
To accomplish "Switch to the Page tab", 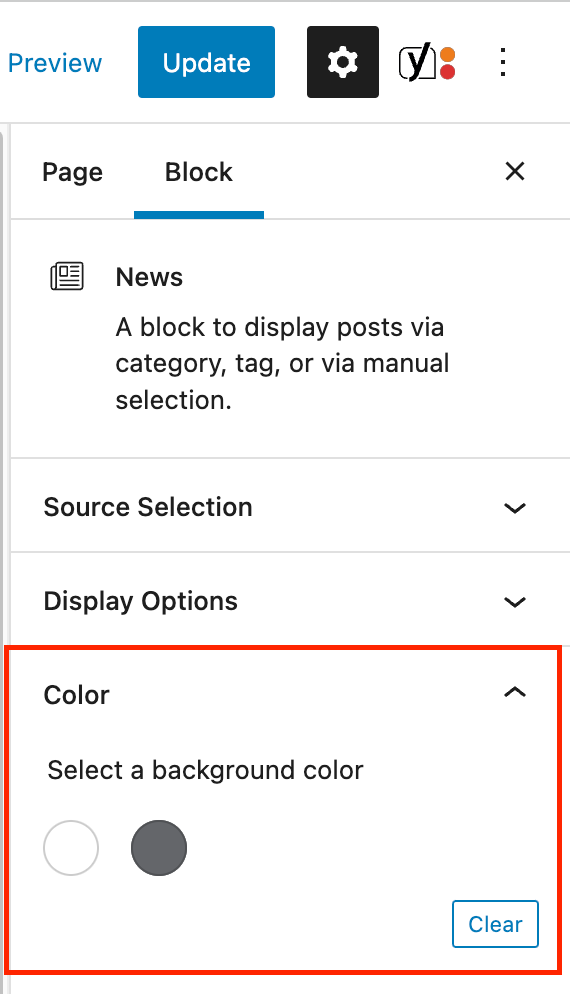I will coord(72,172).
